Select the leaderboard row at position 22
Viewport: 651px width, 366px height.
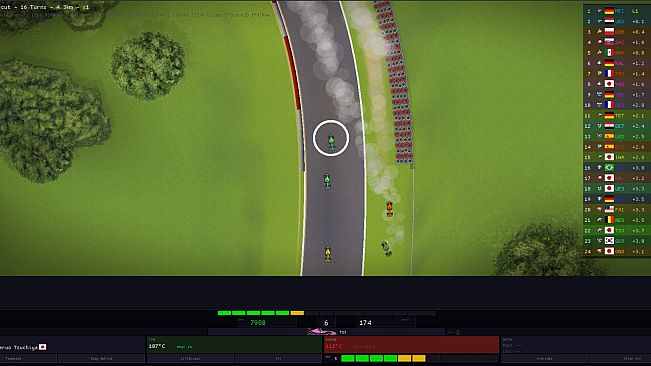coord(617,230)
